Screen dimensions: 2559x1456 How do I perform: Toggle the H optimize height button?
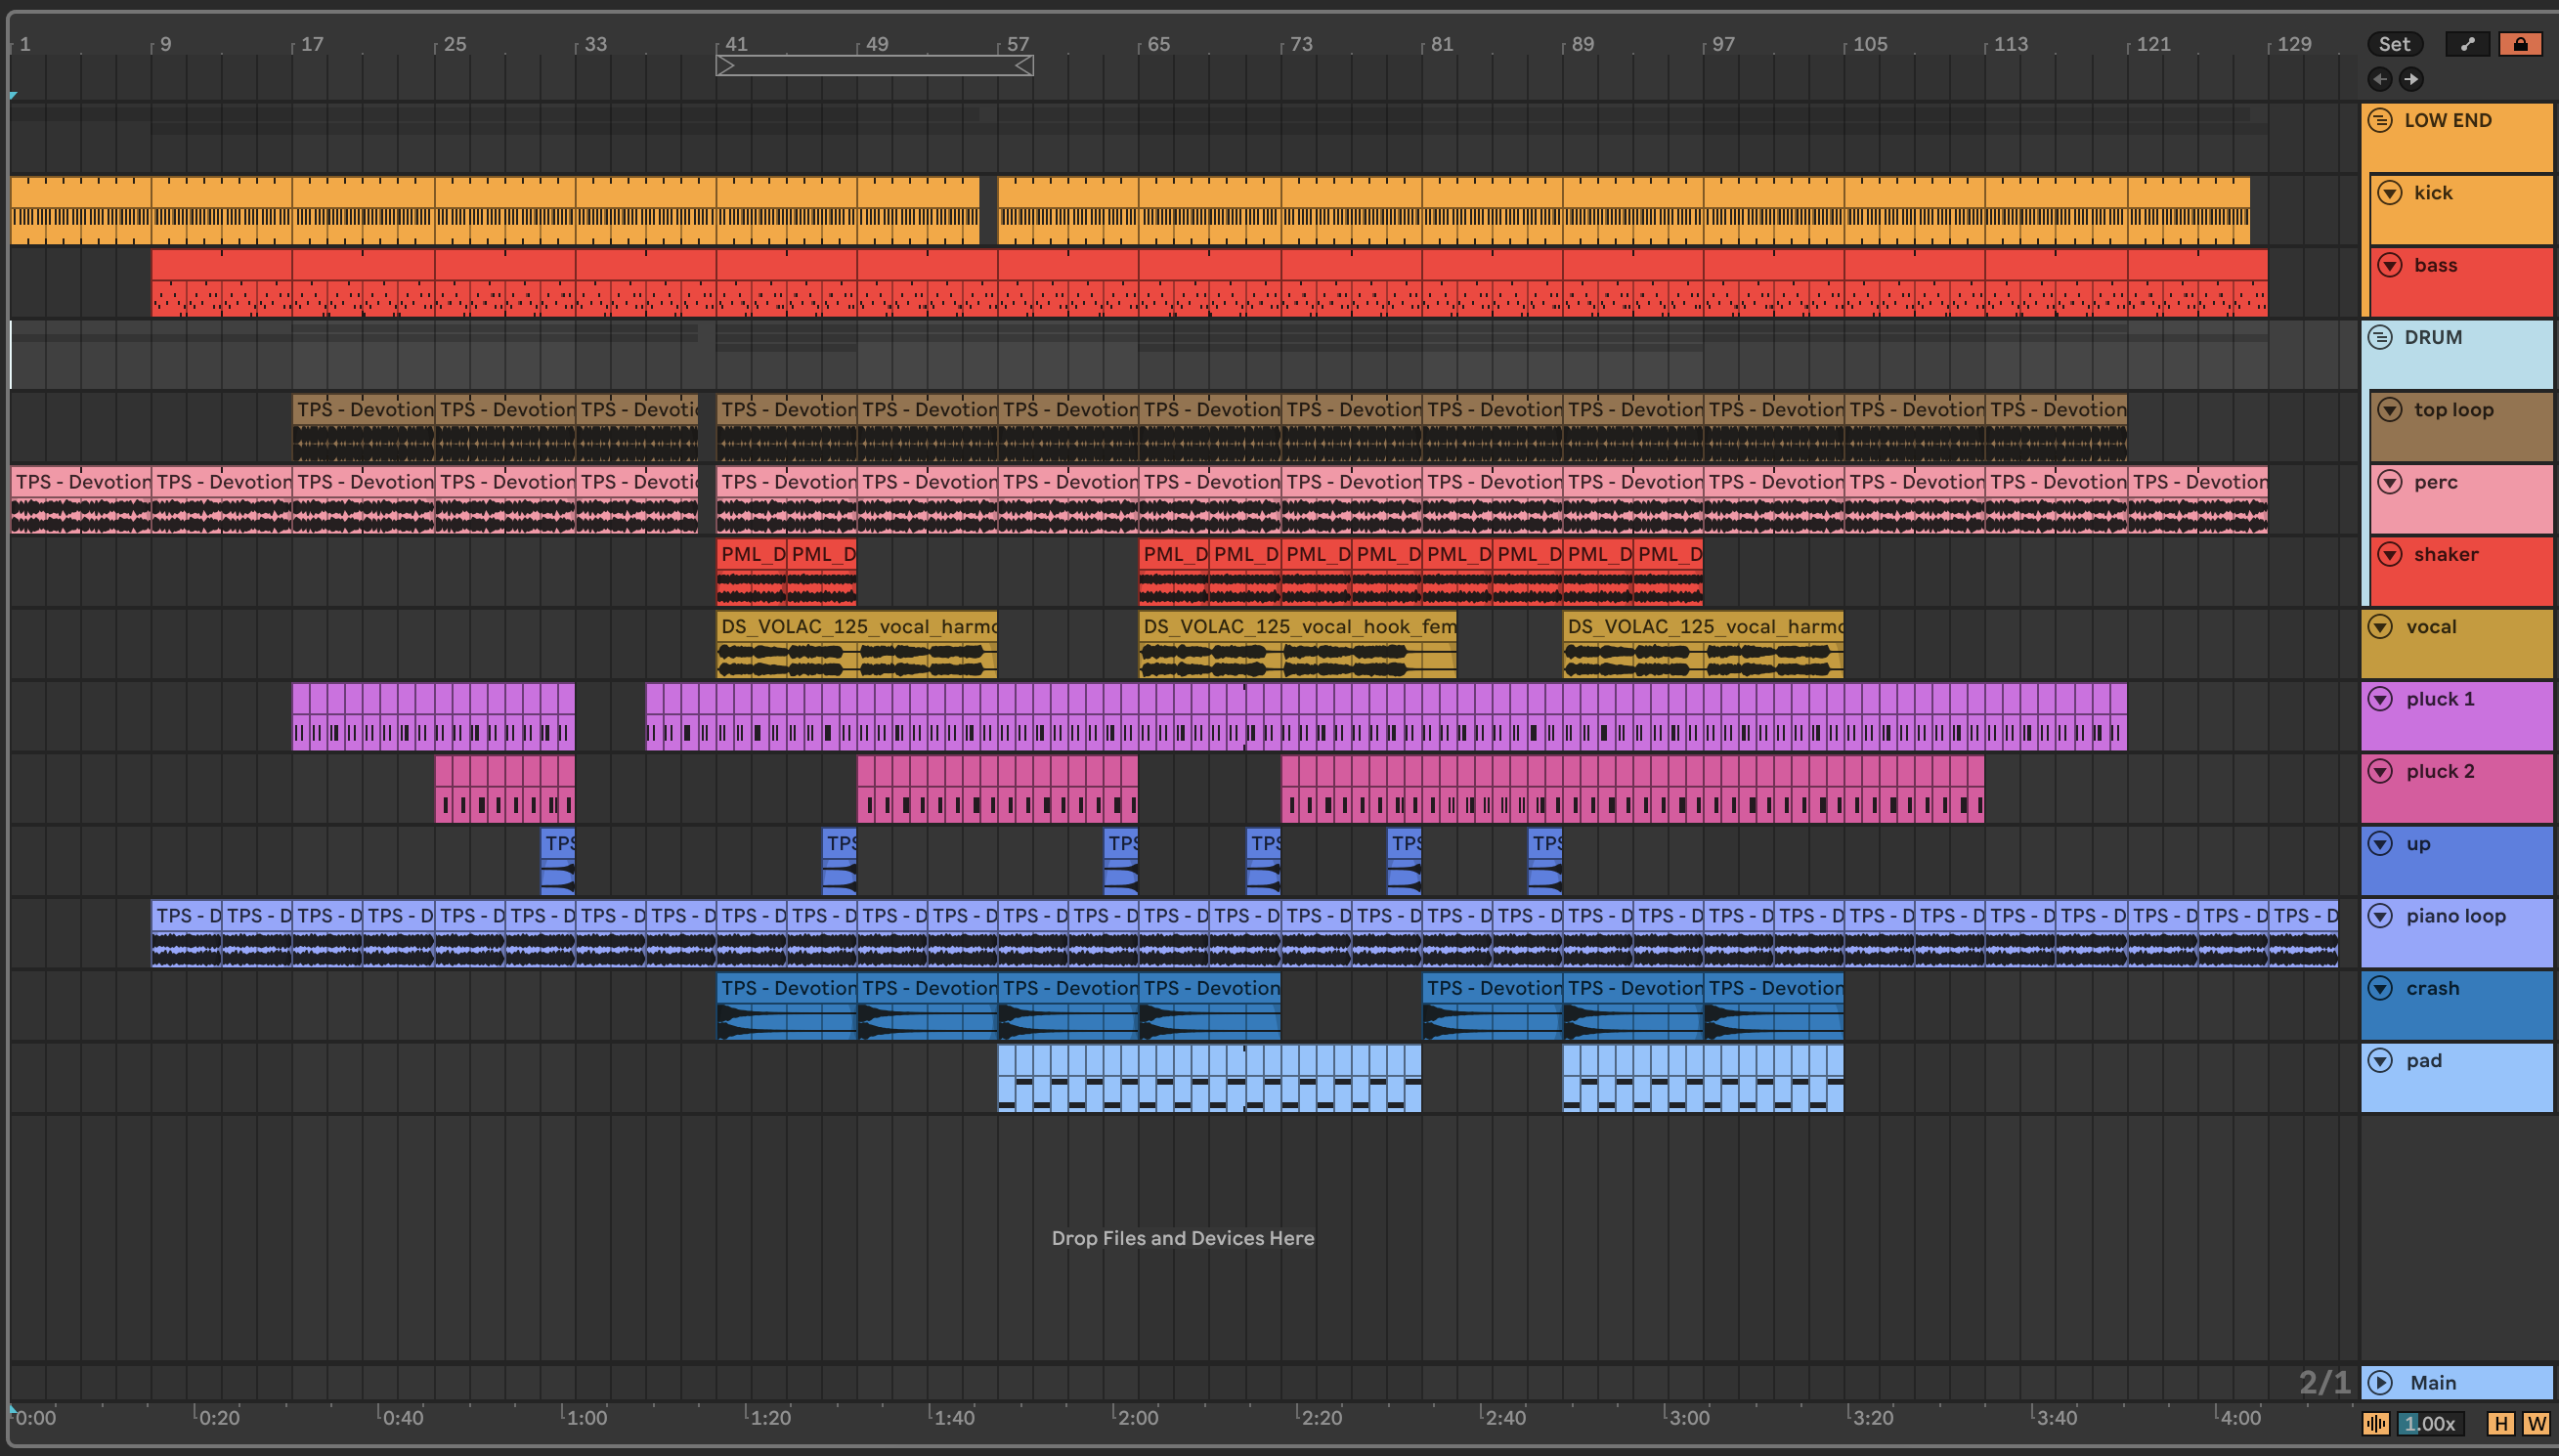click(2501, 1423)
